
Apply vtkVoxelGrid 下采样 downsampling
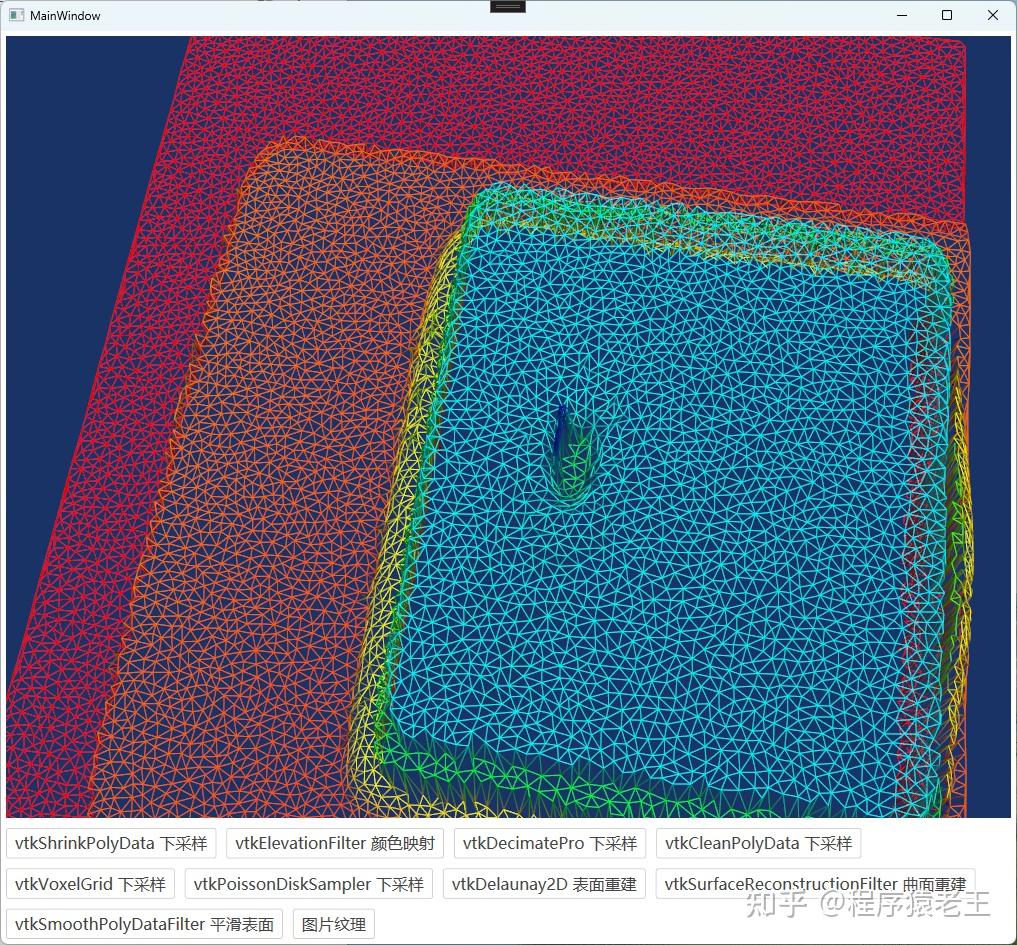tap(89, 884)
